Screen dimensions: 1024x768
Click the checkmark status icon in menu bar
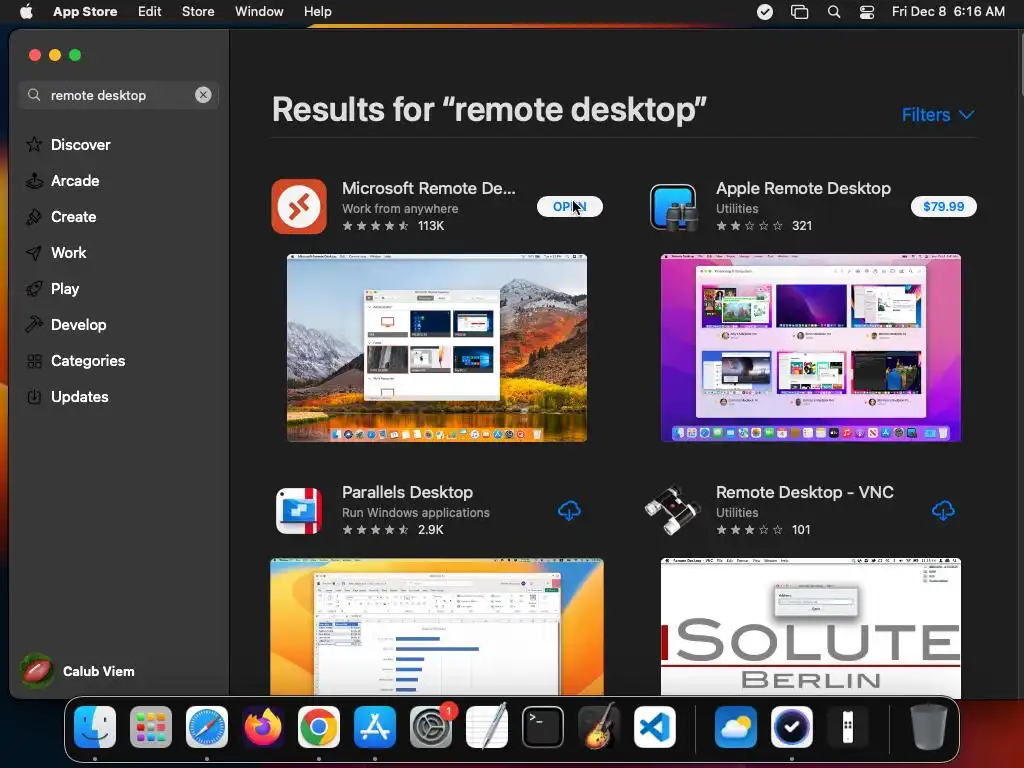[x=765, y=12]
